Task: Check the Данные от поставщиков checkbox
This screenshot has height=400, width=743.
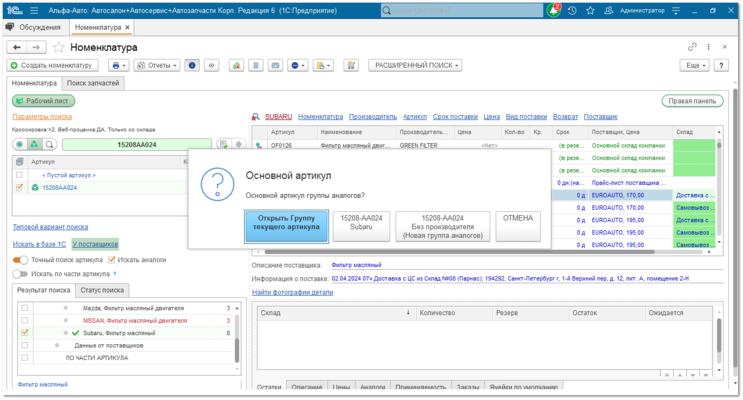Action: (x=25, y=345)
